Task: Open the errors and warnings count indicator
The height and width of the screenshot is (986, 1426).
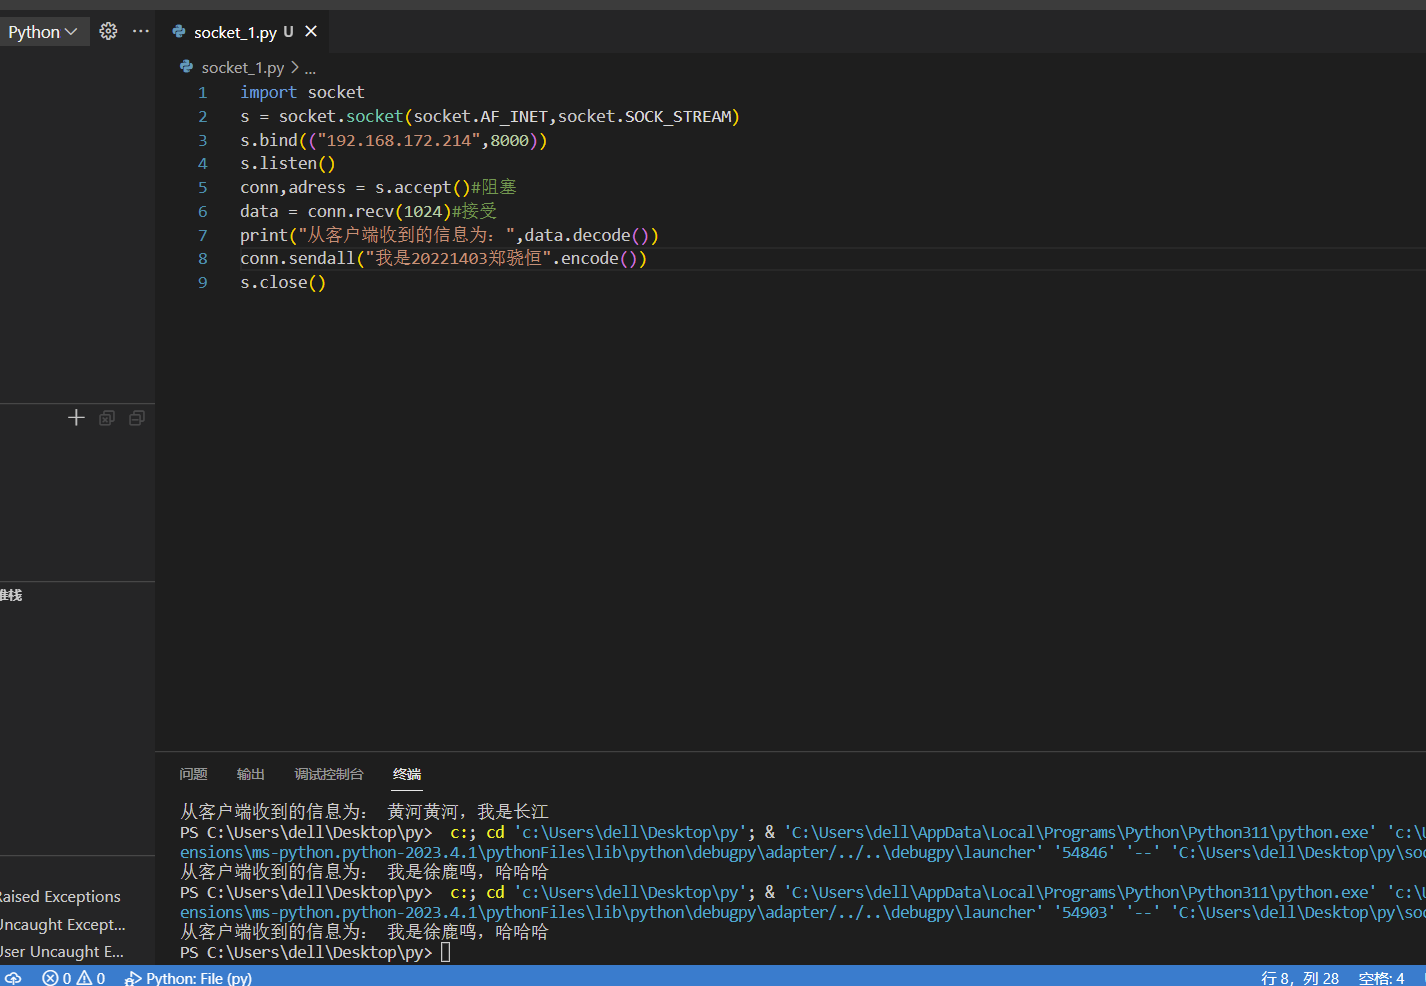Action: [x=73, y=978]
